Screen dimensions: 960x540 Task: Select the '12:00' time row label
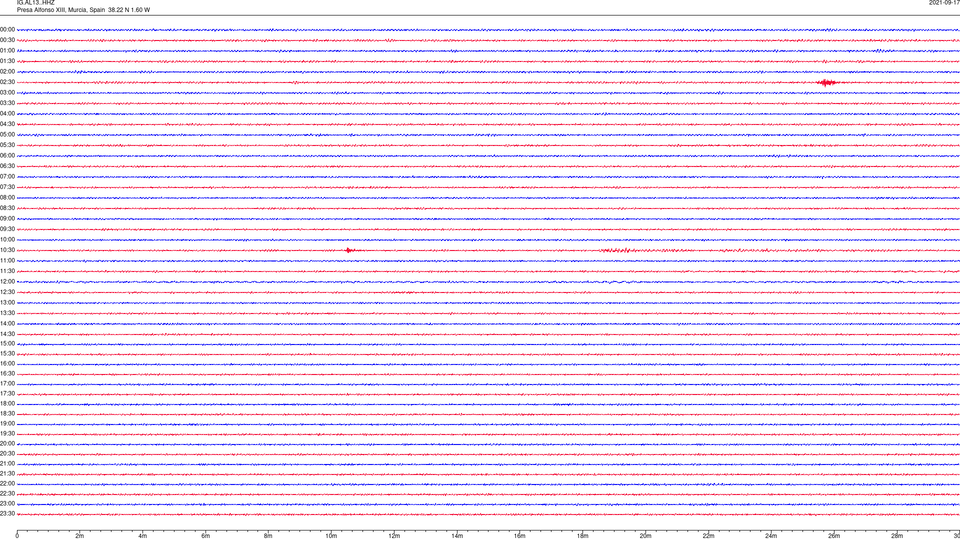click(x=7, y=282)
